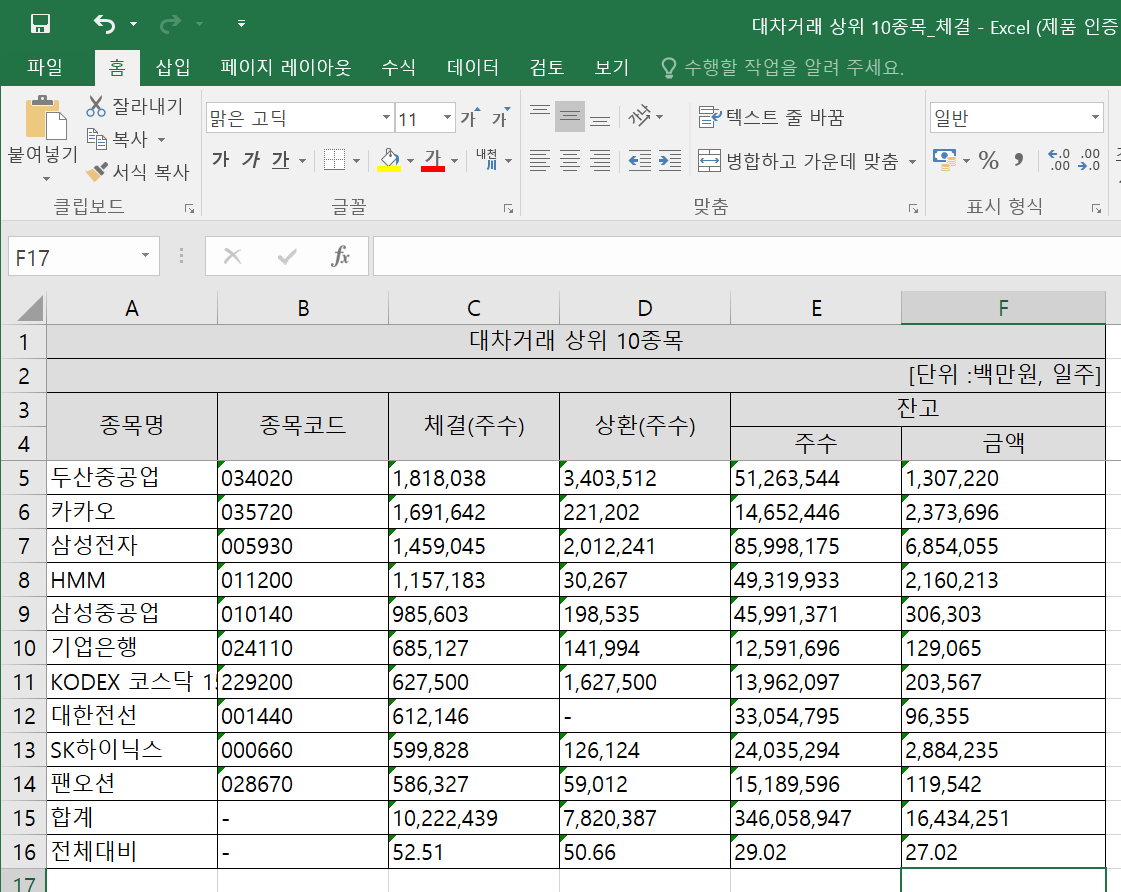Apply the yellow fill color bucket
Screen dimensions: 1121x892
pyautogui.click(x=389, y=160)
